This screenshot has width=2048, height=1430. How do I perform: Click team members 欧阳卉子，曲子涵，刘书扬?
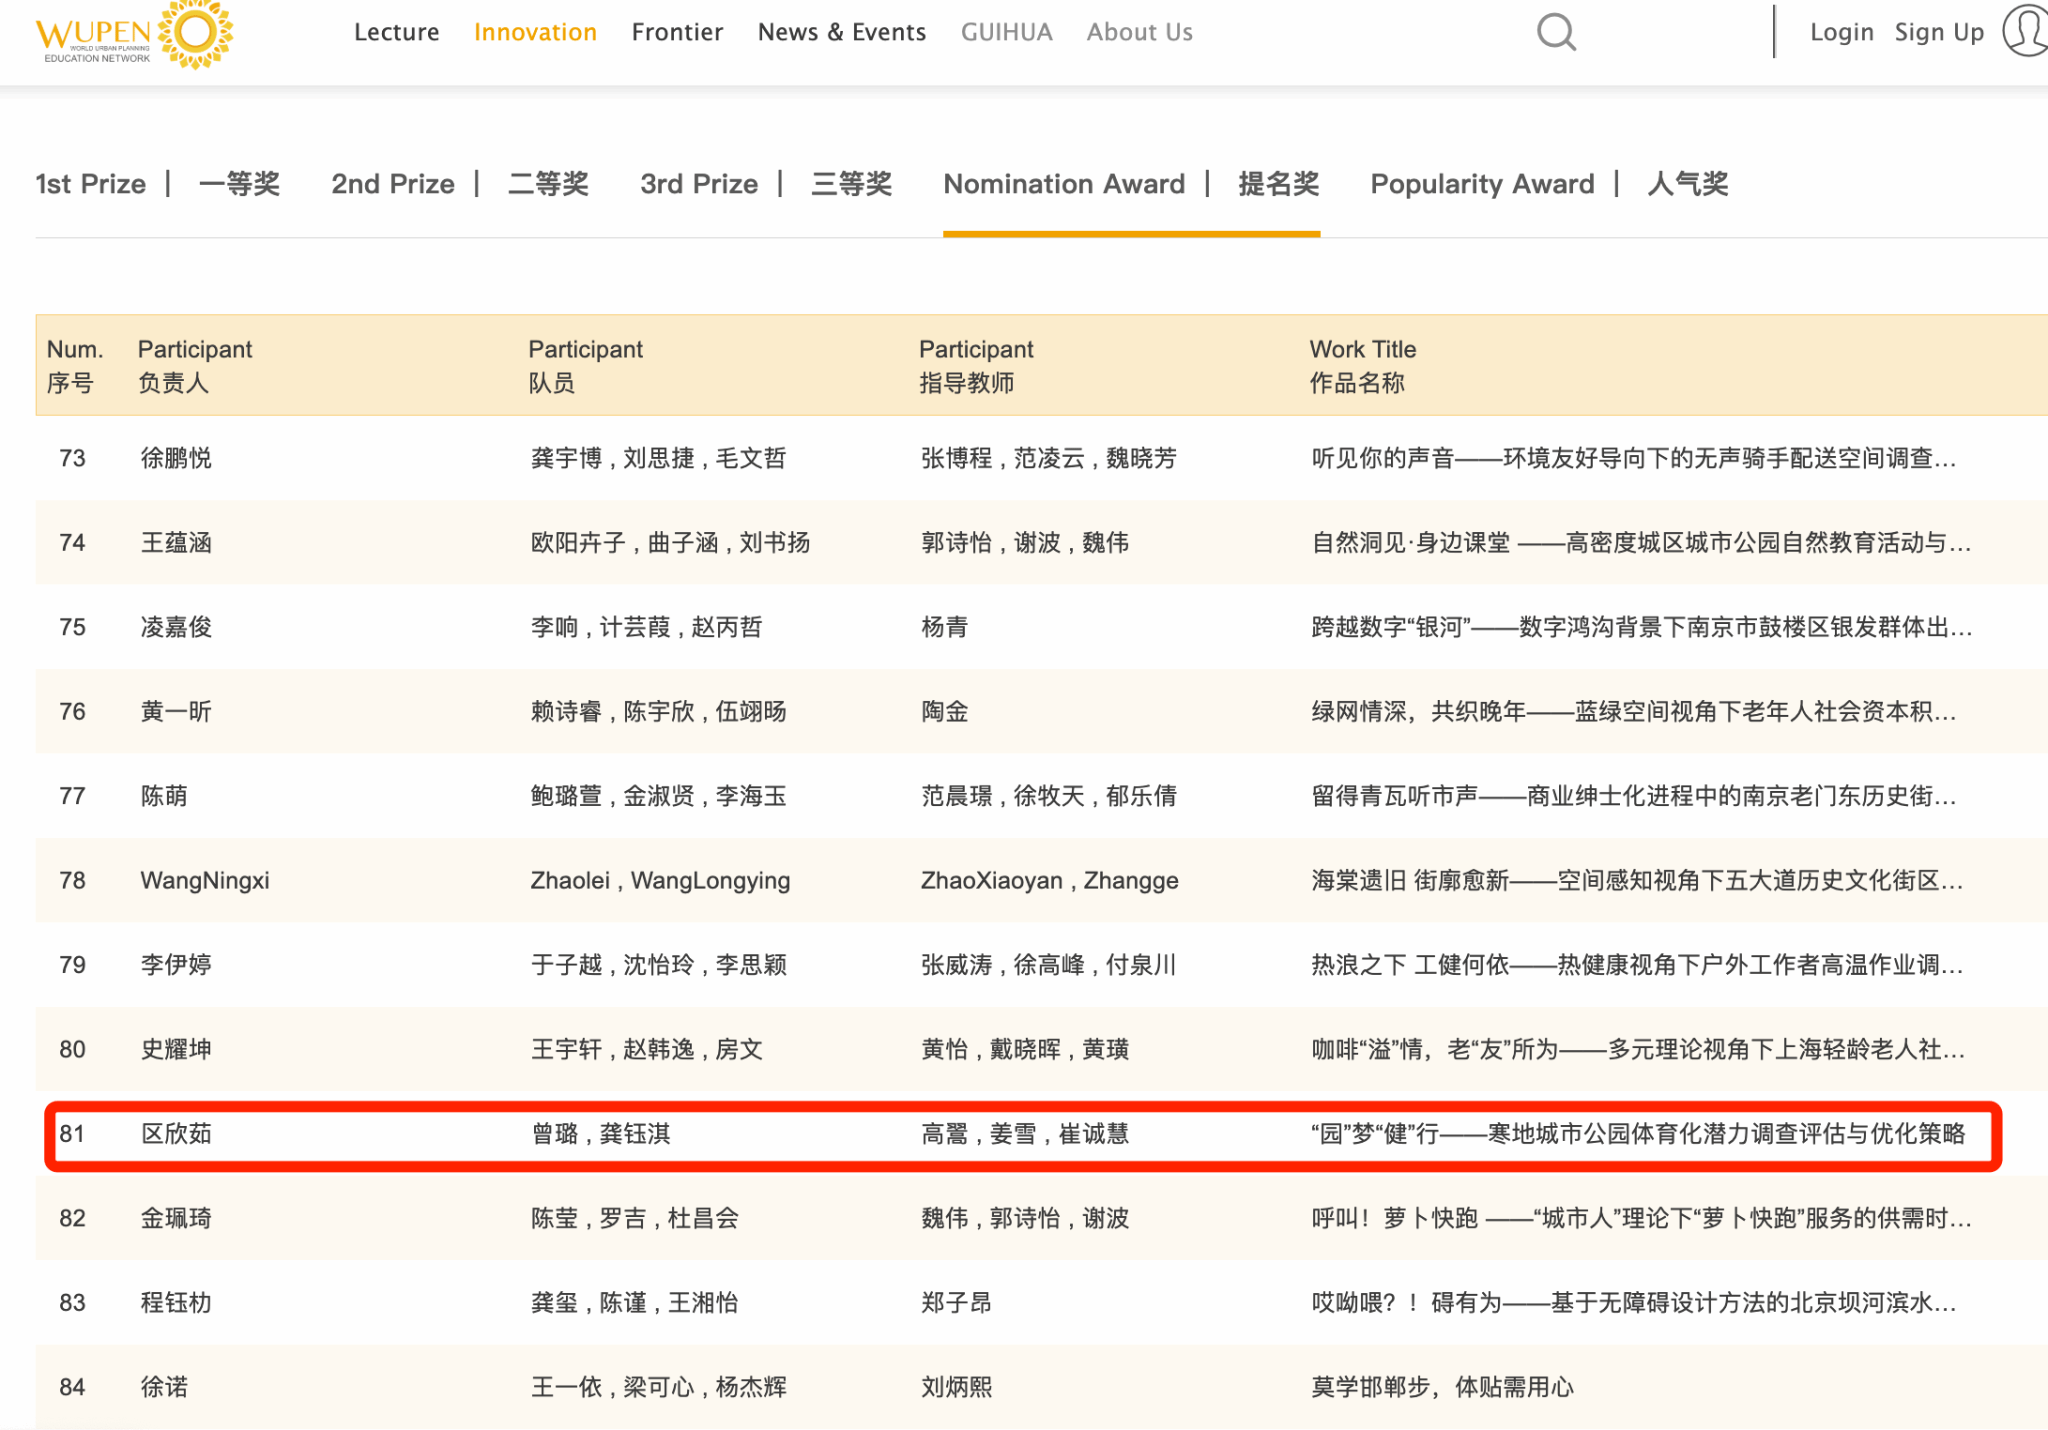click(670, 543)
